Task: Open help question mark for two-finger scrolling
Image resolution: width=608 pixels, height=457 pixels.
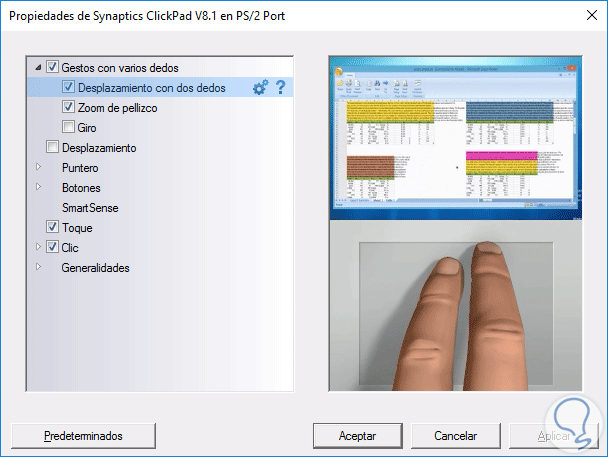Action: click(281, 87)
